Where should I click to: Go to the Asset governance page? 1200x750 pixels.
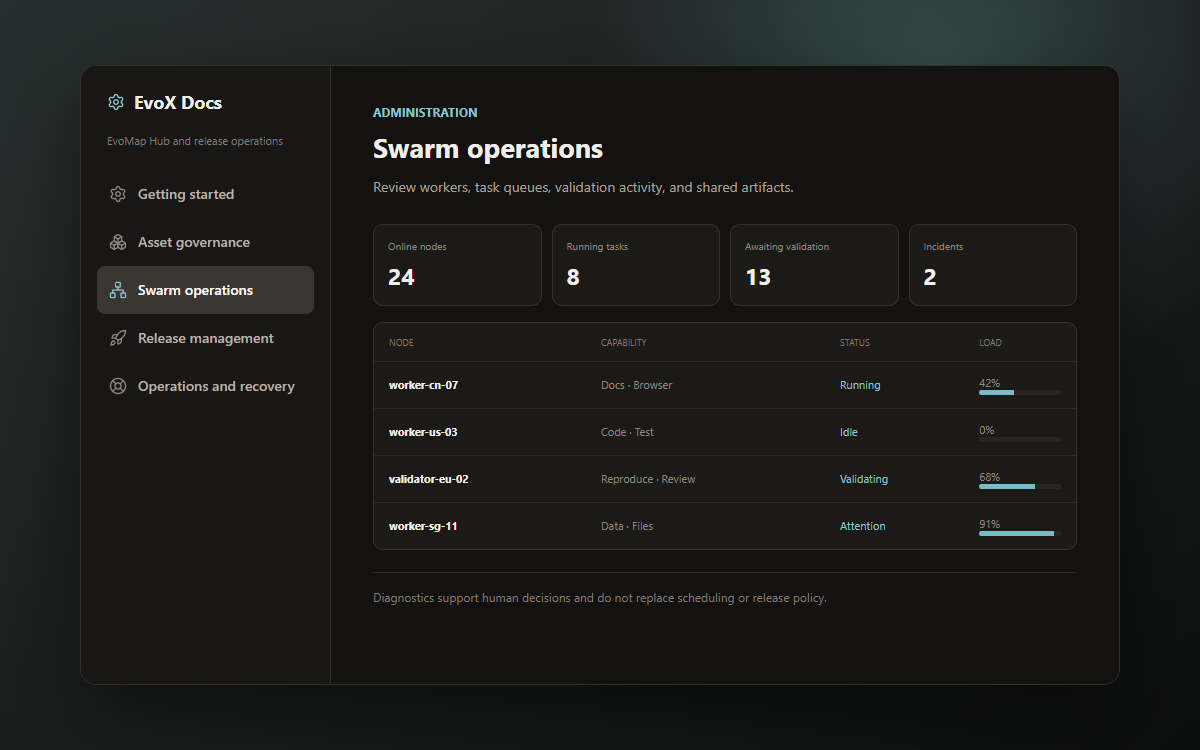click(x=205, y=242)
